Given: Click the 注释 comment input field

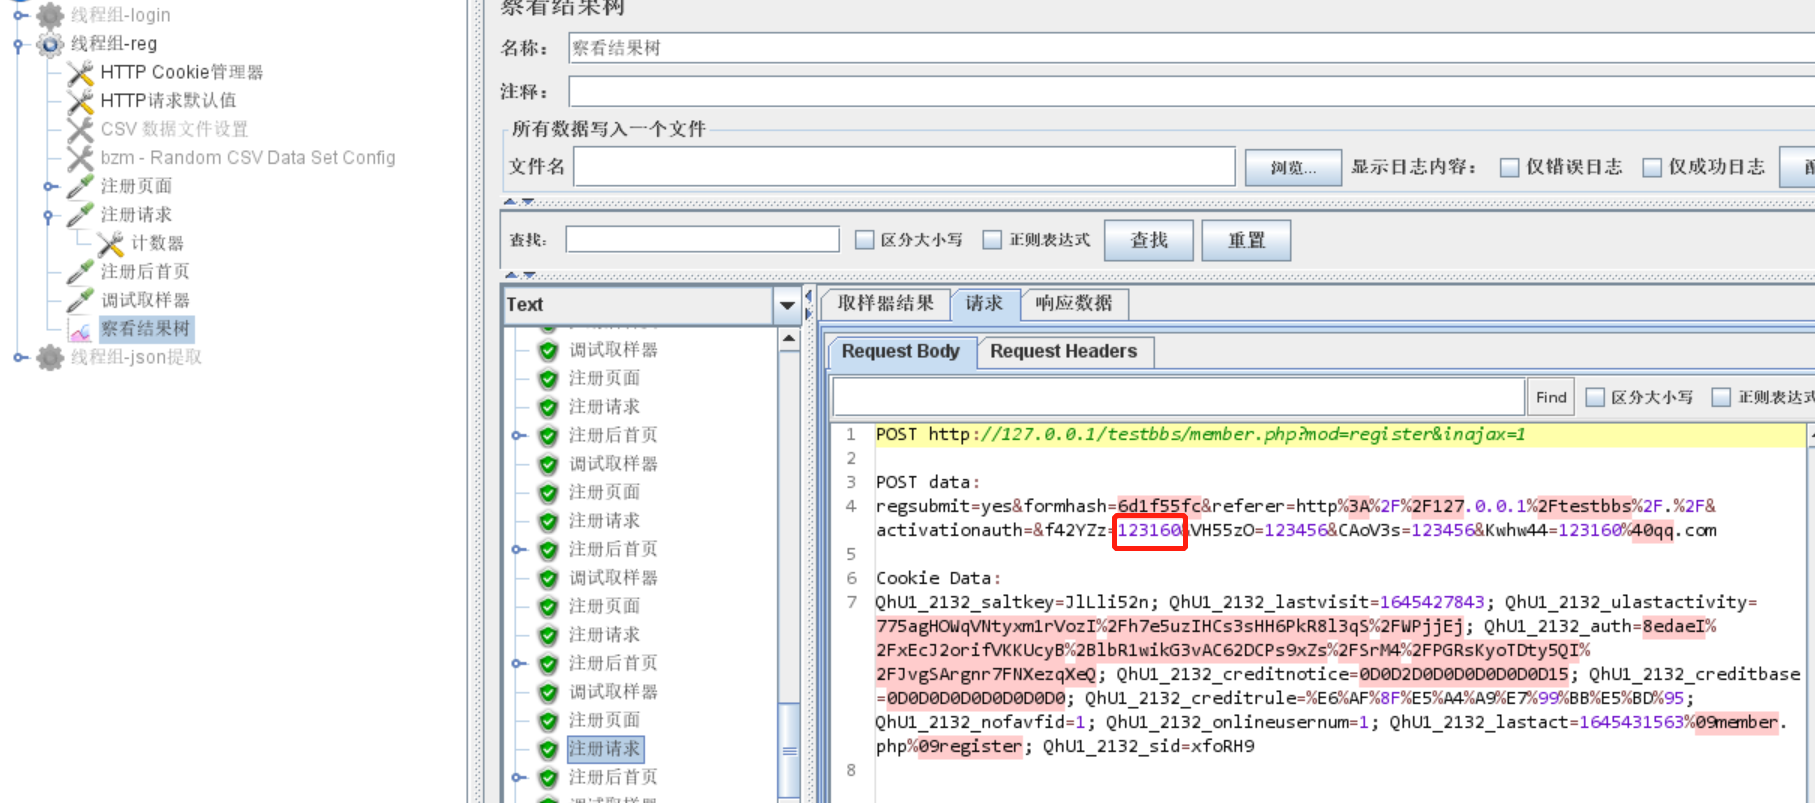Looking at the screenshot, I should pos(1191,92).
